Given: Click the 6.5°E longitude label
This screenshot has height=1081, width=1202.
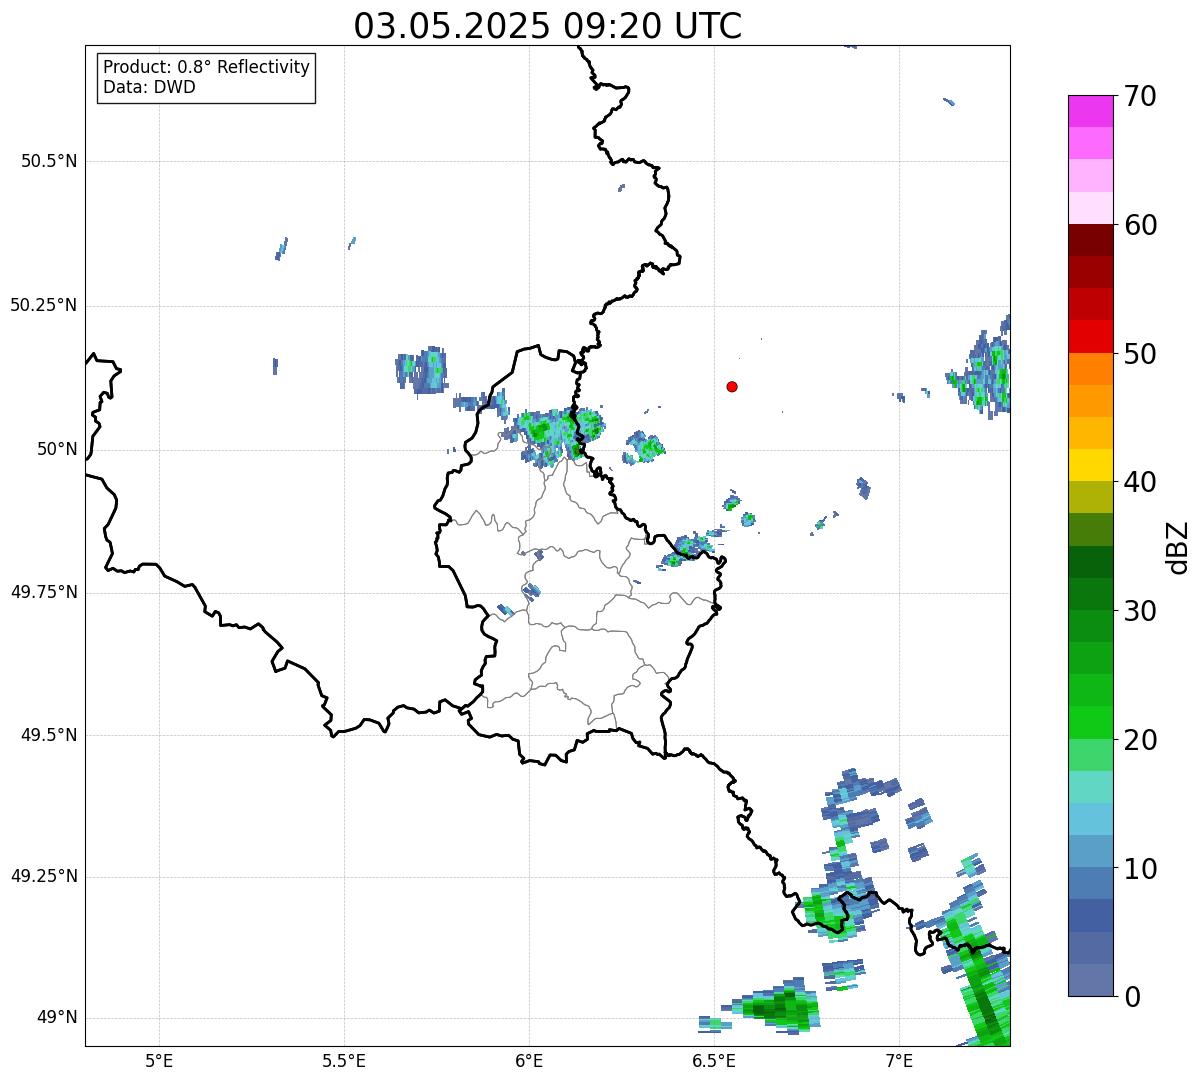Looking at the screenshot, I should click(715, 1060).
